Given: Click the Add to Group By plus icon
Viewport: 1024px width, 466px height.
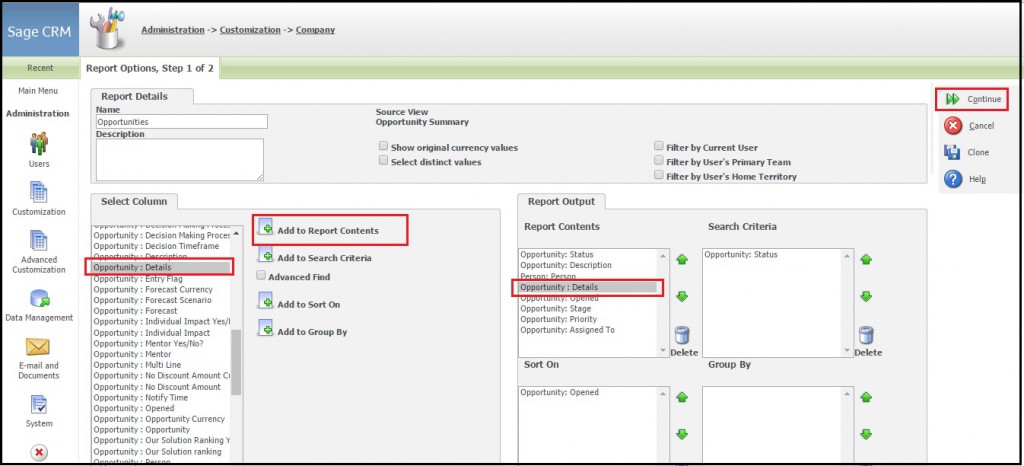Looking at the screenshot, I should [265, 328].
